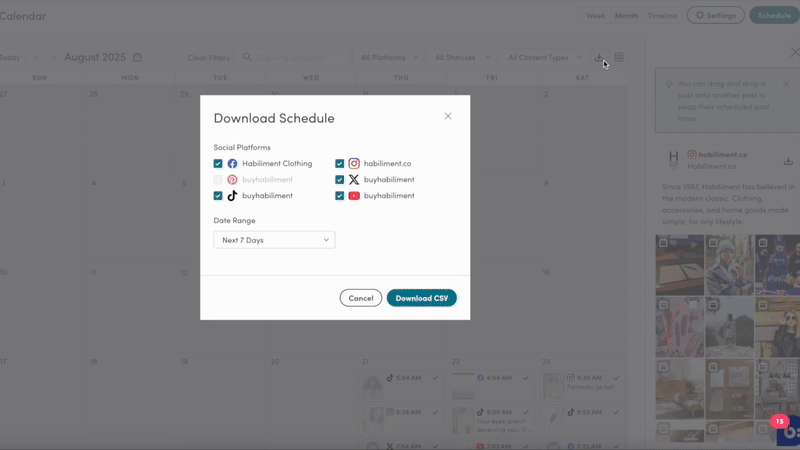Screen dimensions: 800x450
Task: Jump to Today in the calendar
Action: (x=10, y=58)
